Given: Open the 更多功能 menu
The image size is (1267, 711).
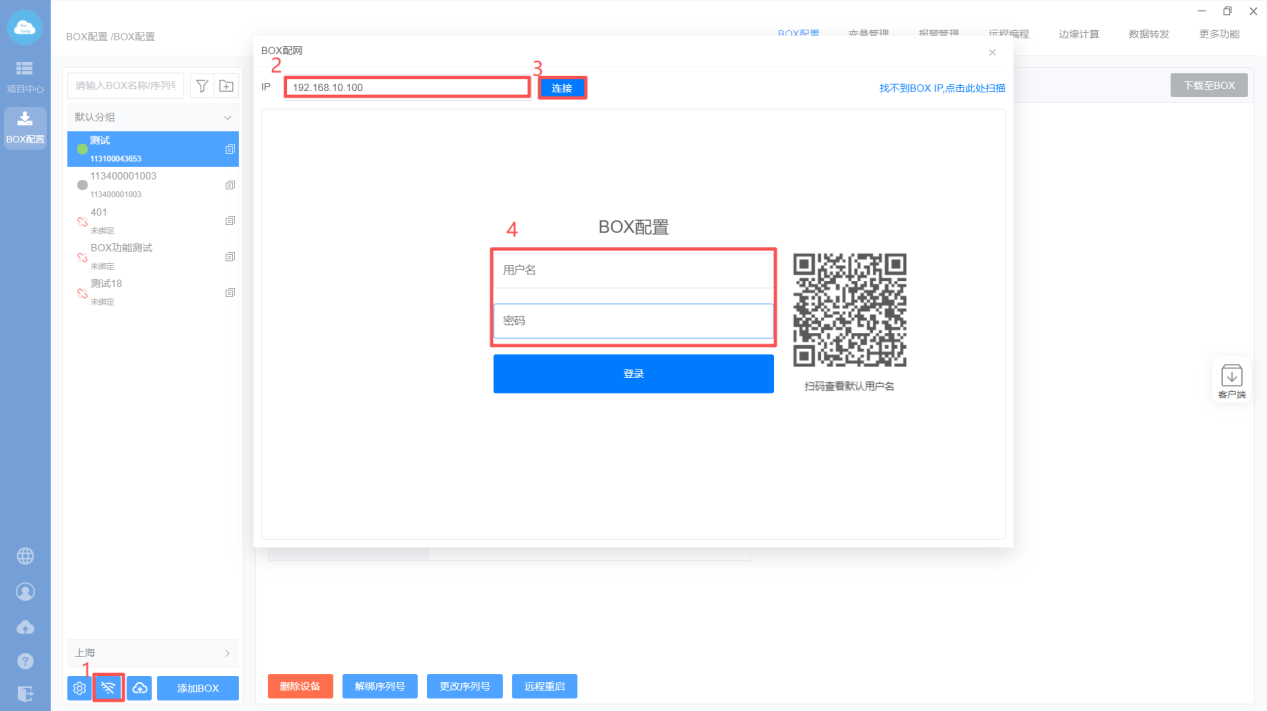Looking at the screenshot, I should 1219,34.
